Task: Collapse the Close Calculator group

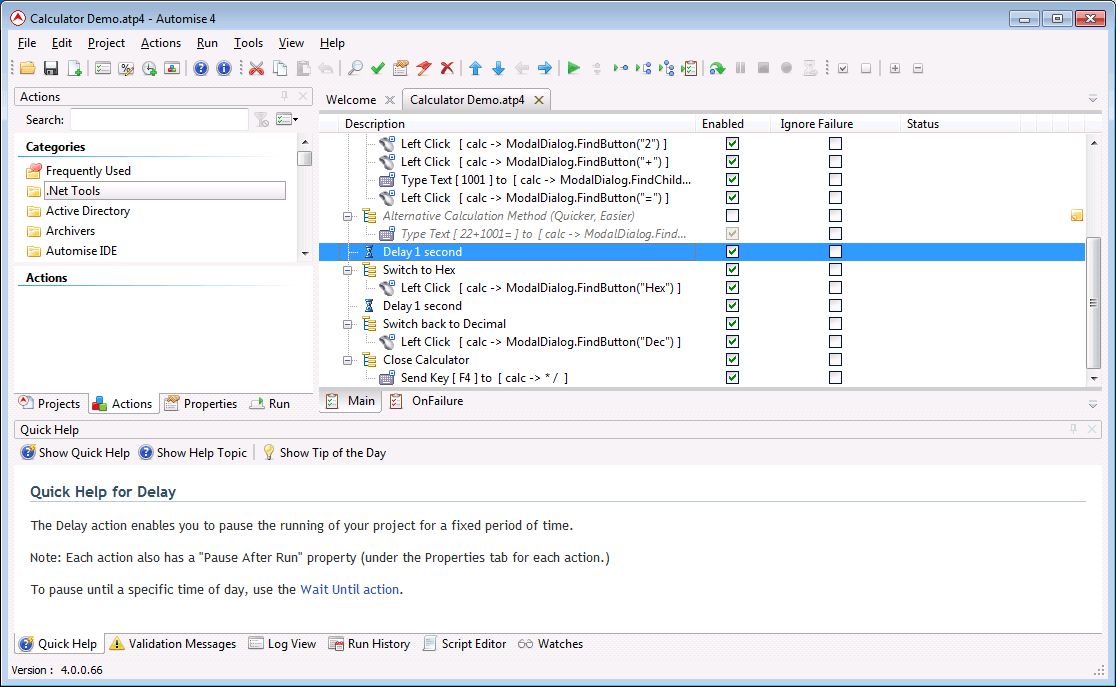Action: (348, 359)
